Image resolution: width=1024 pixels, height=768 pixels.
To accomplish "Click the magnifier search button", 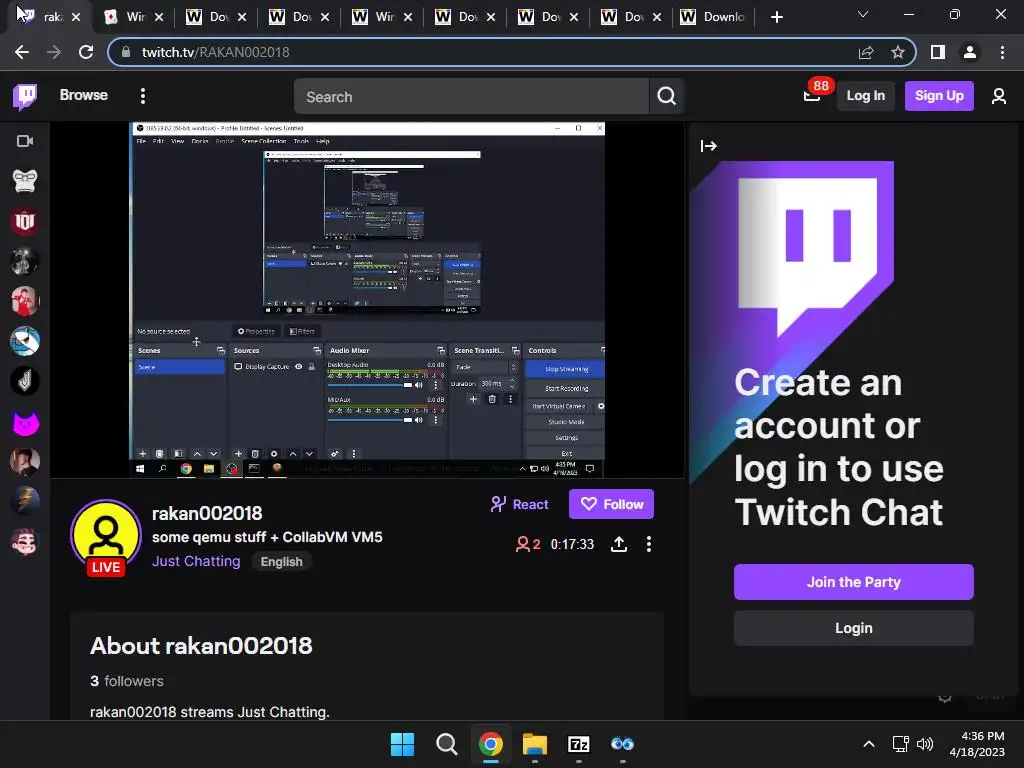I will [666, 97].
